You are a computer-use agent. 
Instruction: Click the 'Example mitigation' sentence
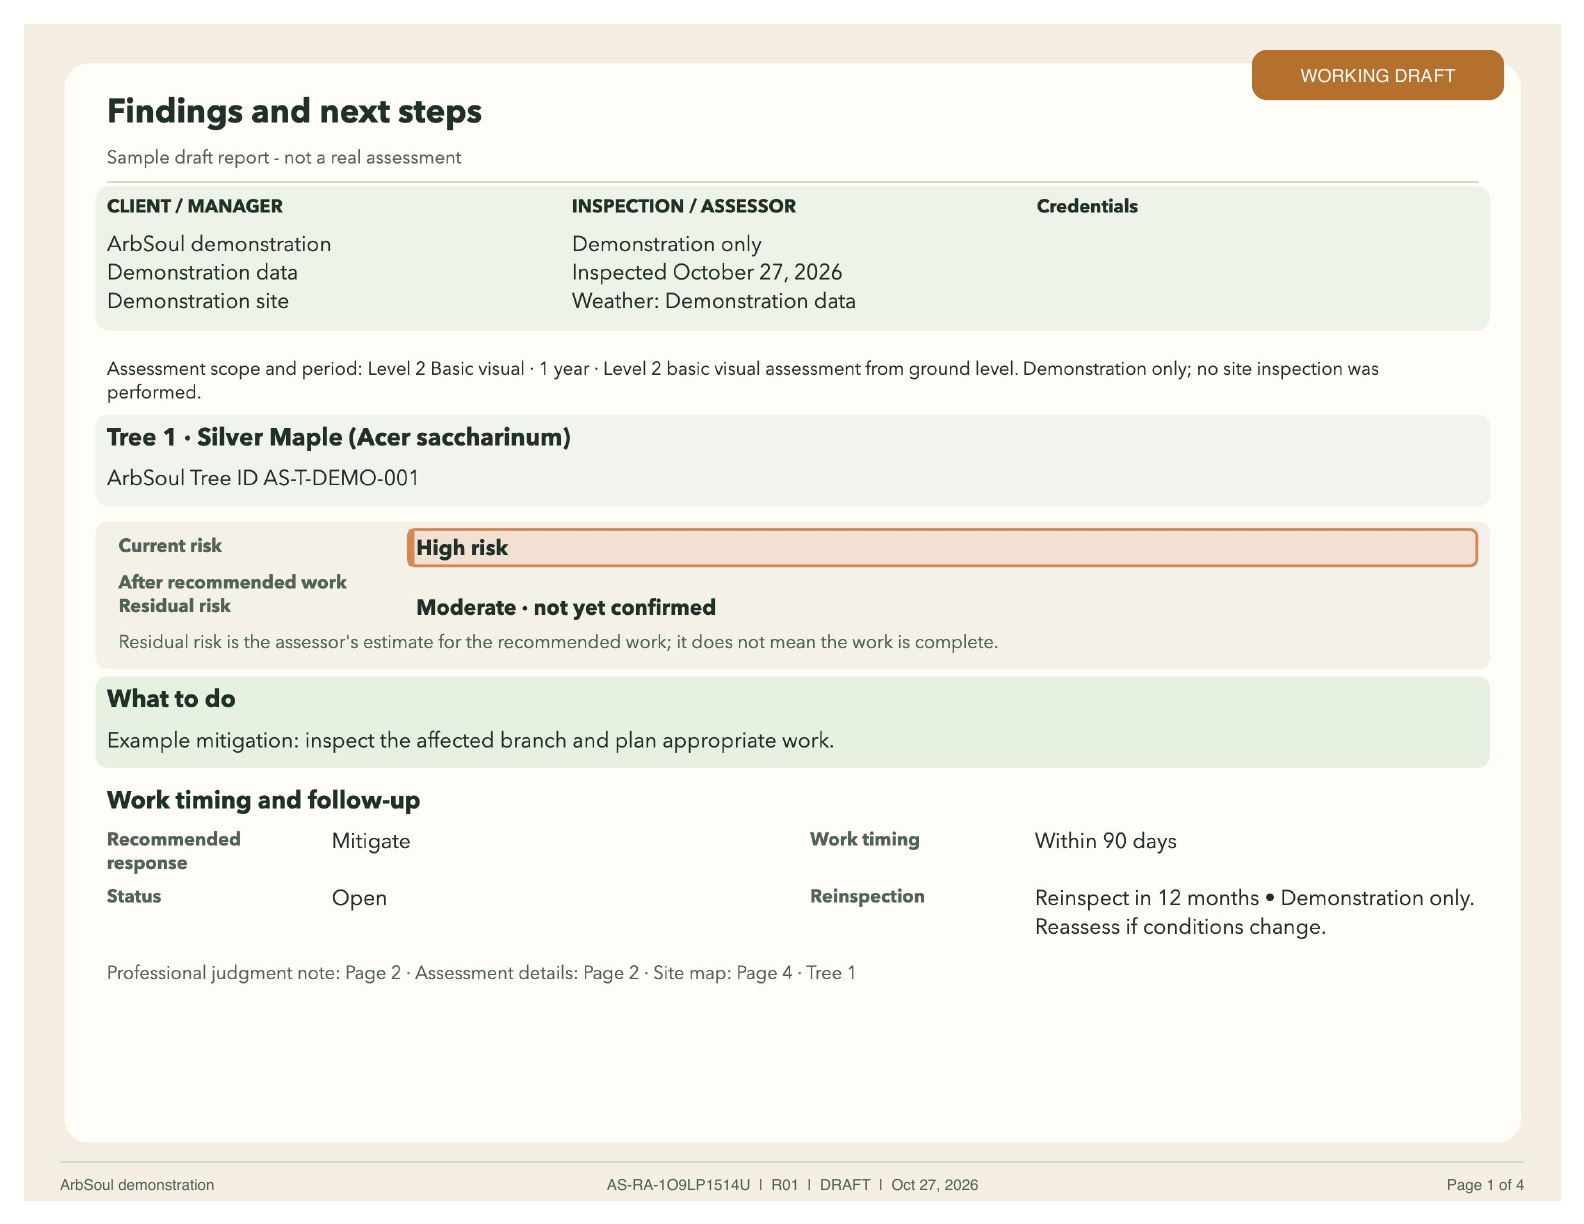pyautogui.click(x=470, y=741)
